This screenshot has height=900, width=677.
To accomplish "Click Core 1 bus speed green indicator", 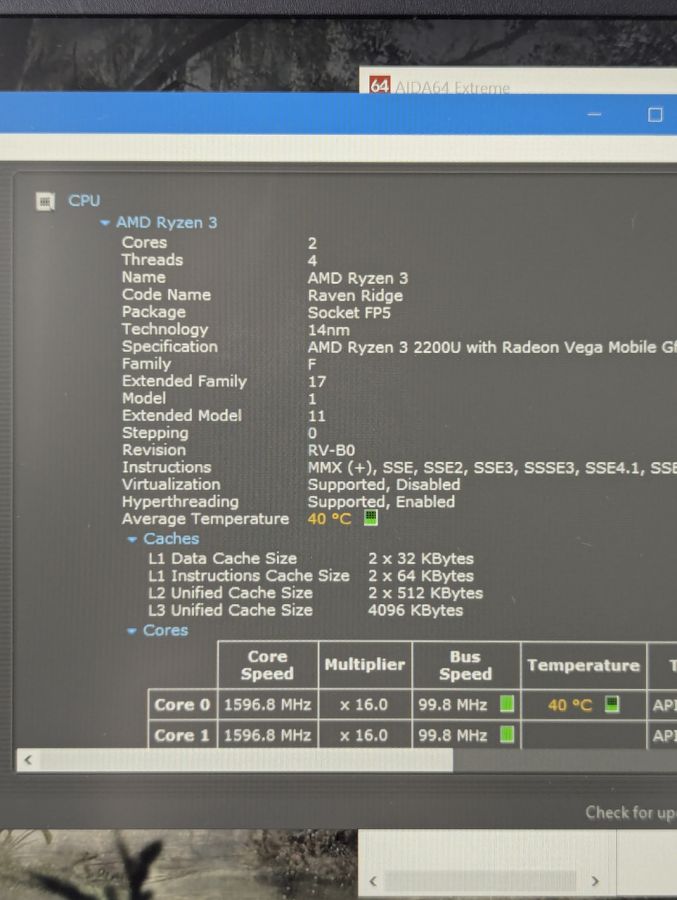I will click(507, 734).
